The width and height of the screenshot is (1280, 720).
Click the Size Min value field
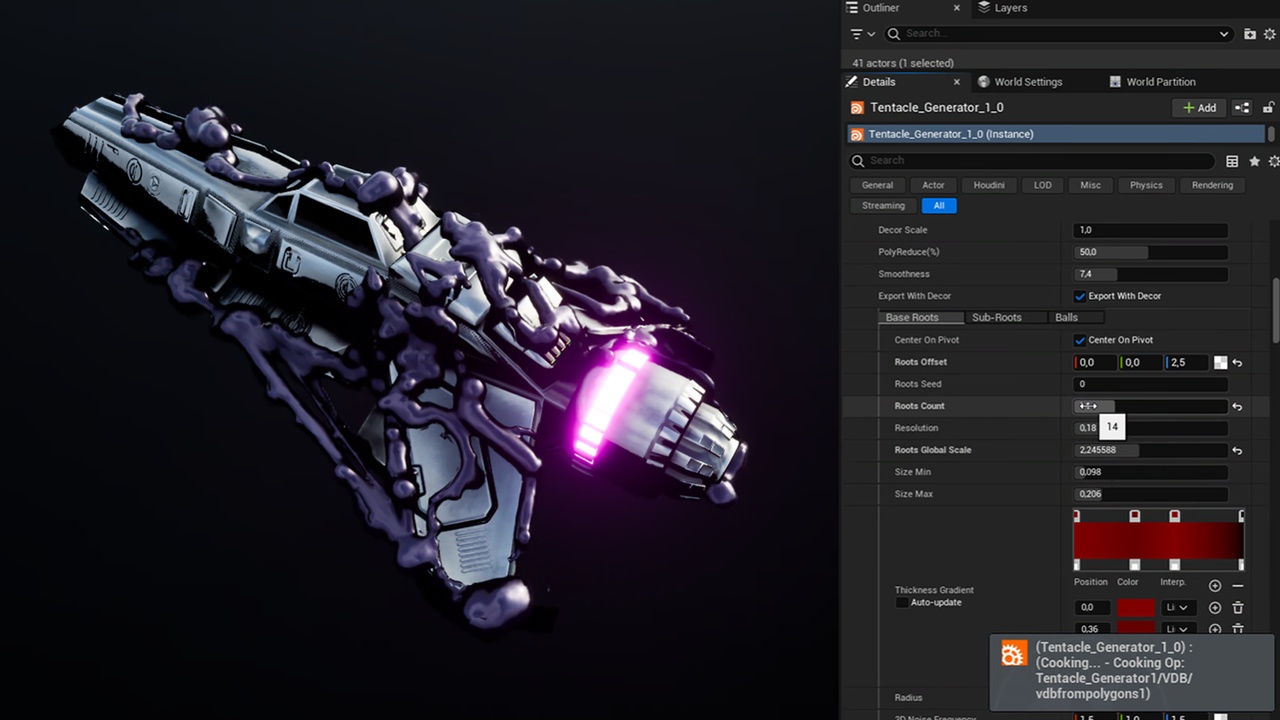(x=1151, y=472)
